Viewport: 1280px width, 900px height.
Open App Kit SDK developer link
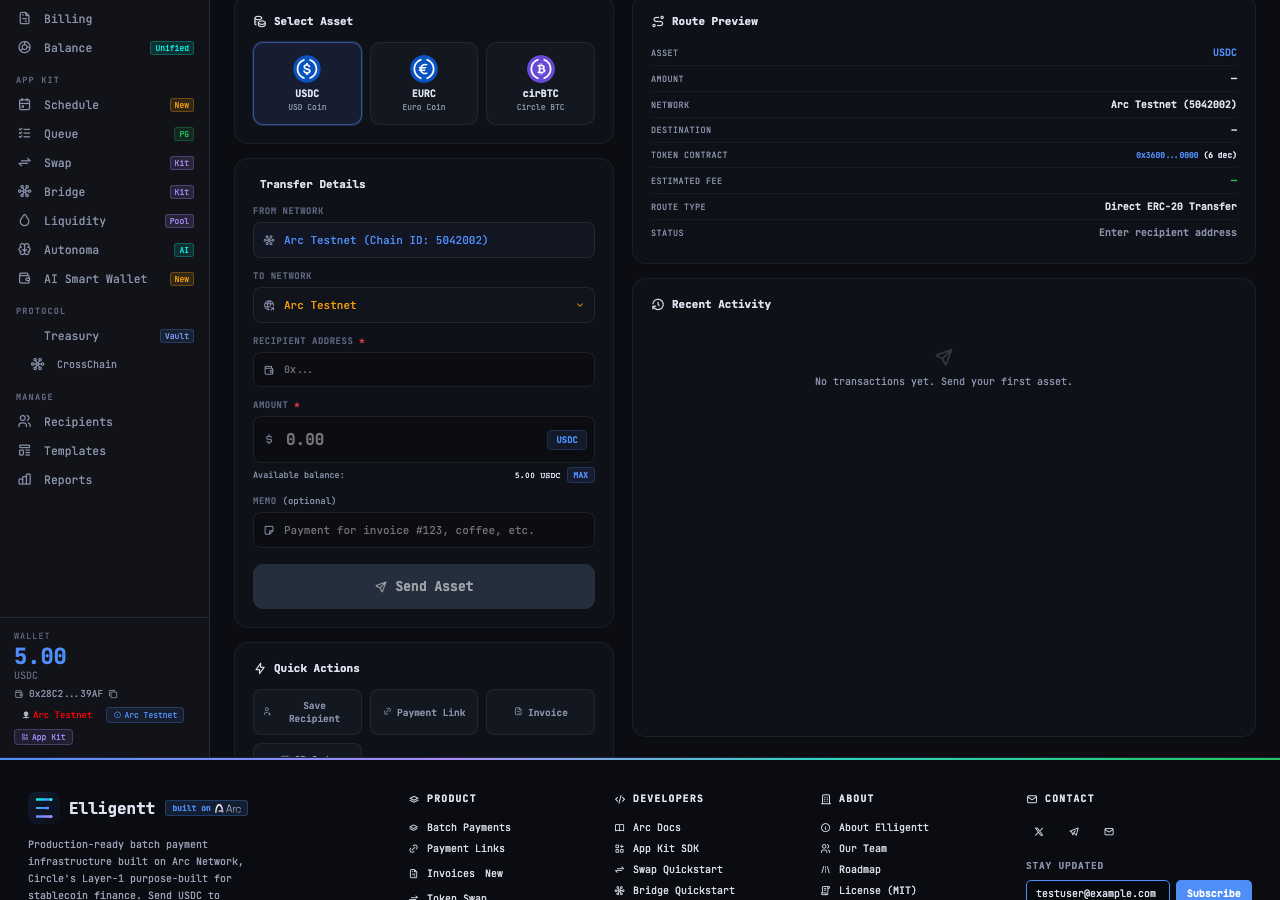pyautogui.click(x=666, y=848)
